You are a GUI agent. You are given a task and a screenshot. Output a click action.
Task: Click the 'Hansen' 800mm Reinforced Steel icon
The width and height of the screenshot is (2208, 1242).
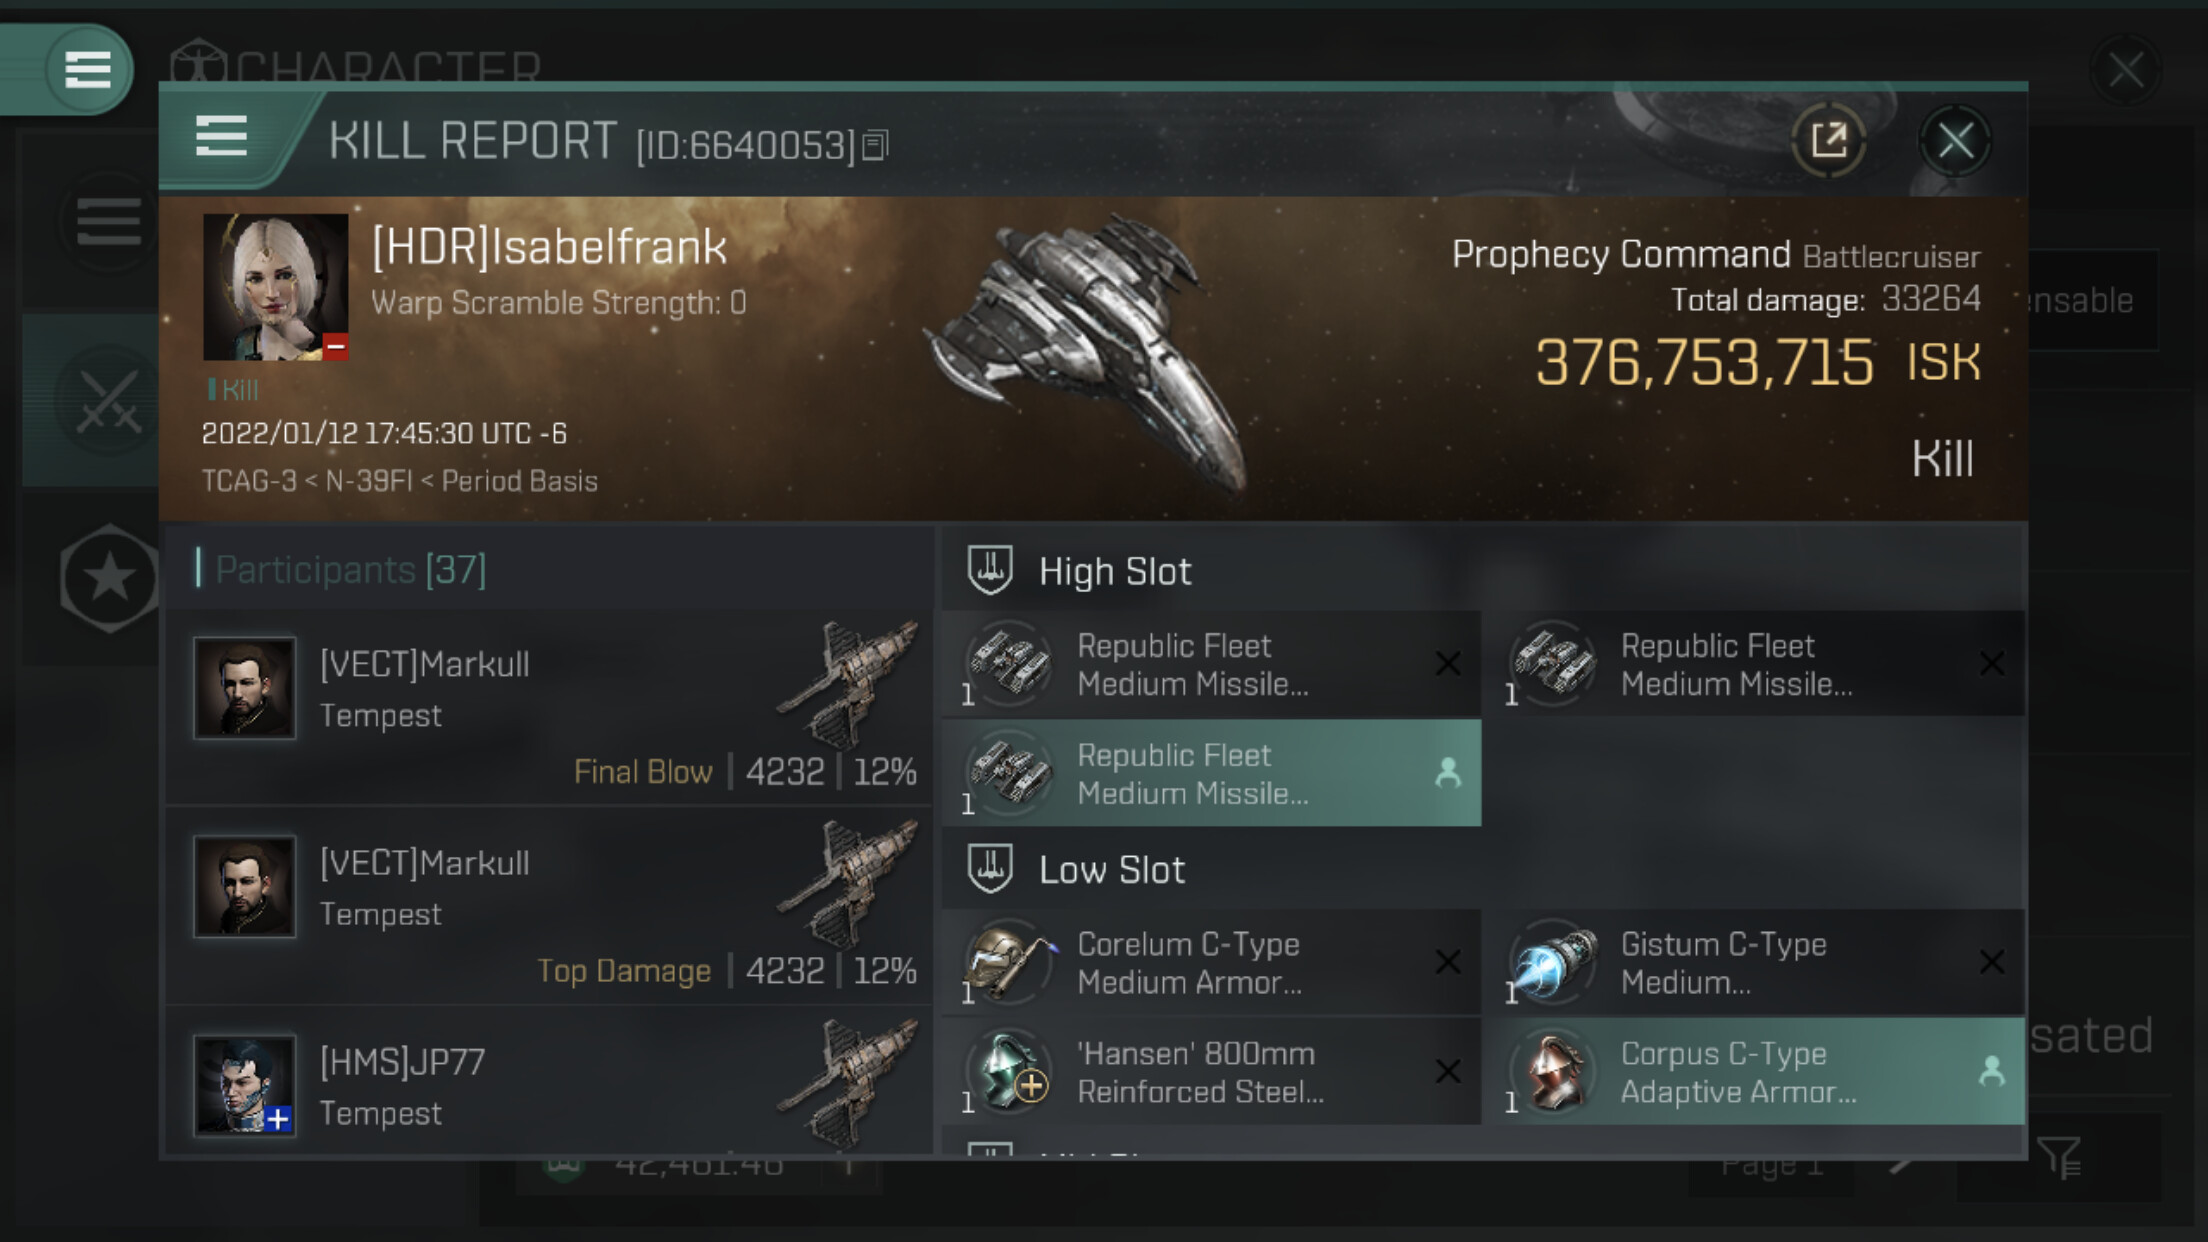[x=1009, y=1072]
